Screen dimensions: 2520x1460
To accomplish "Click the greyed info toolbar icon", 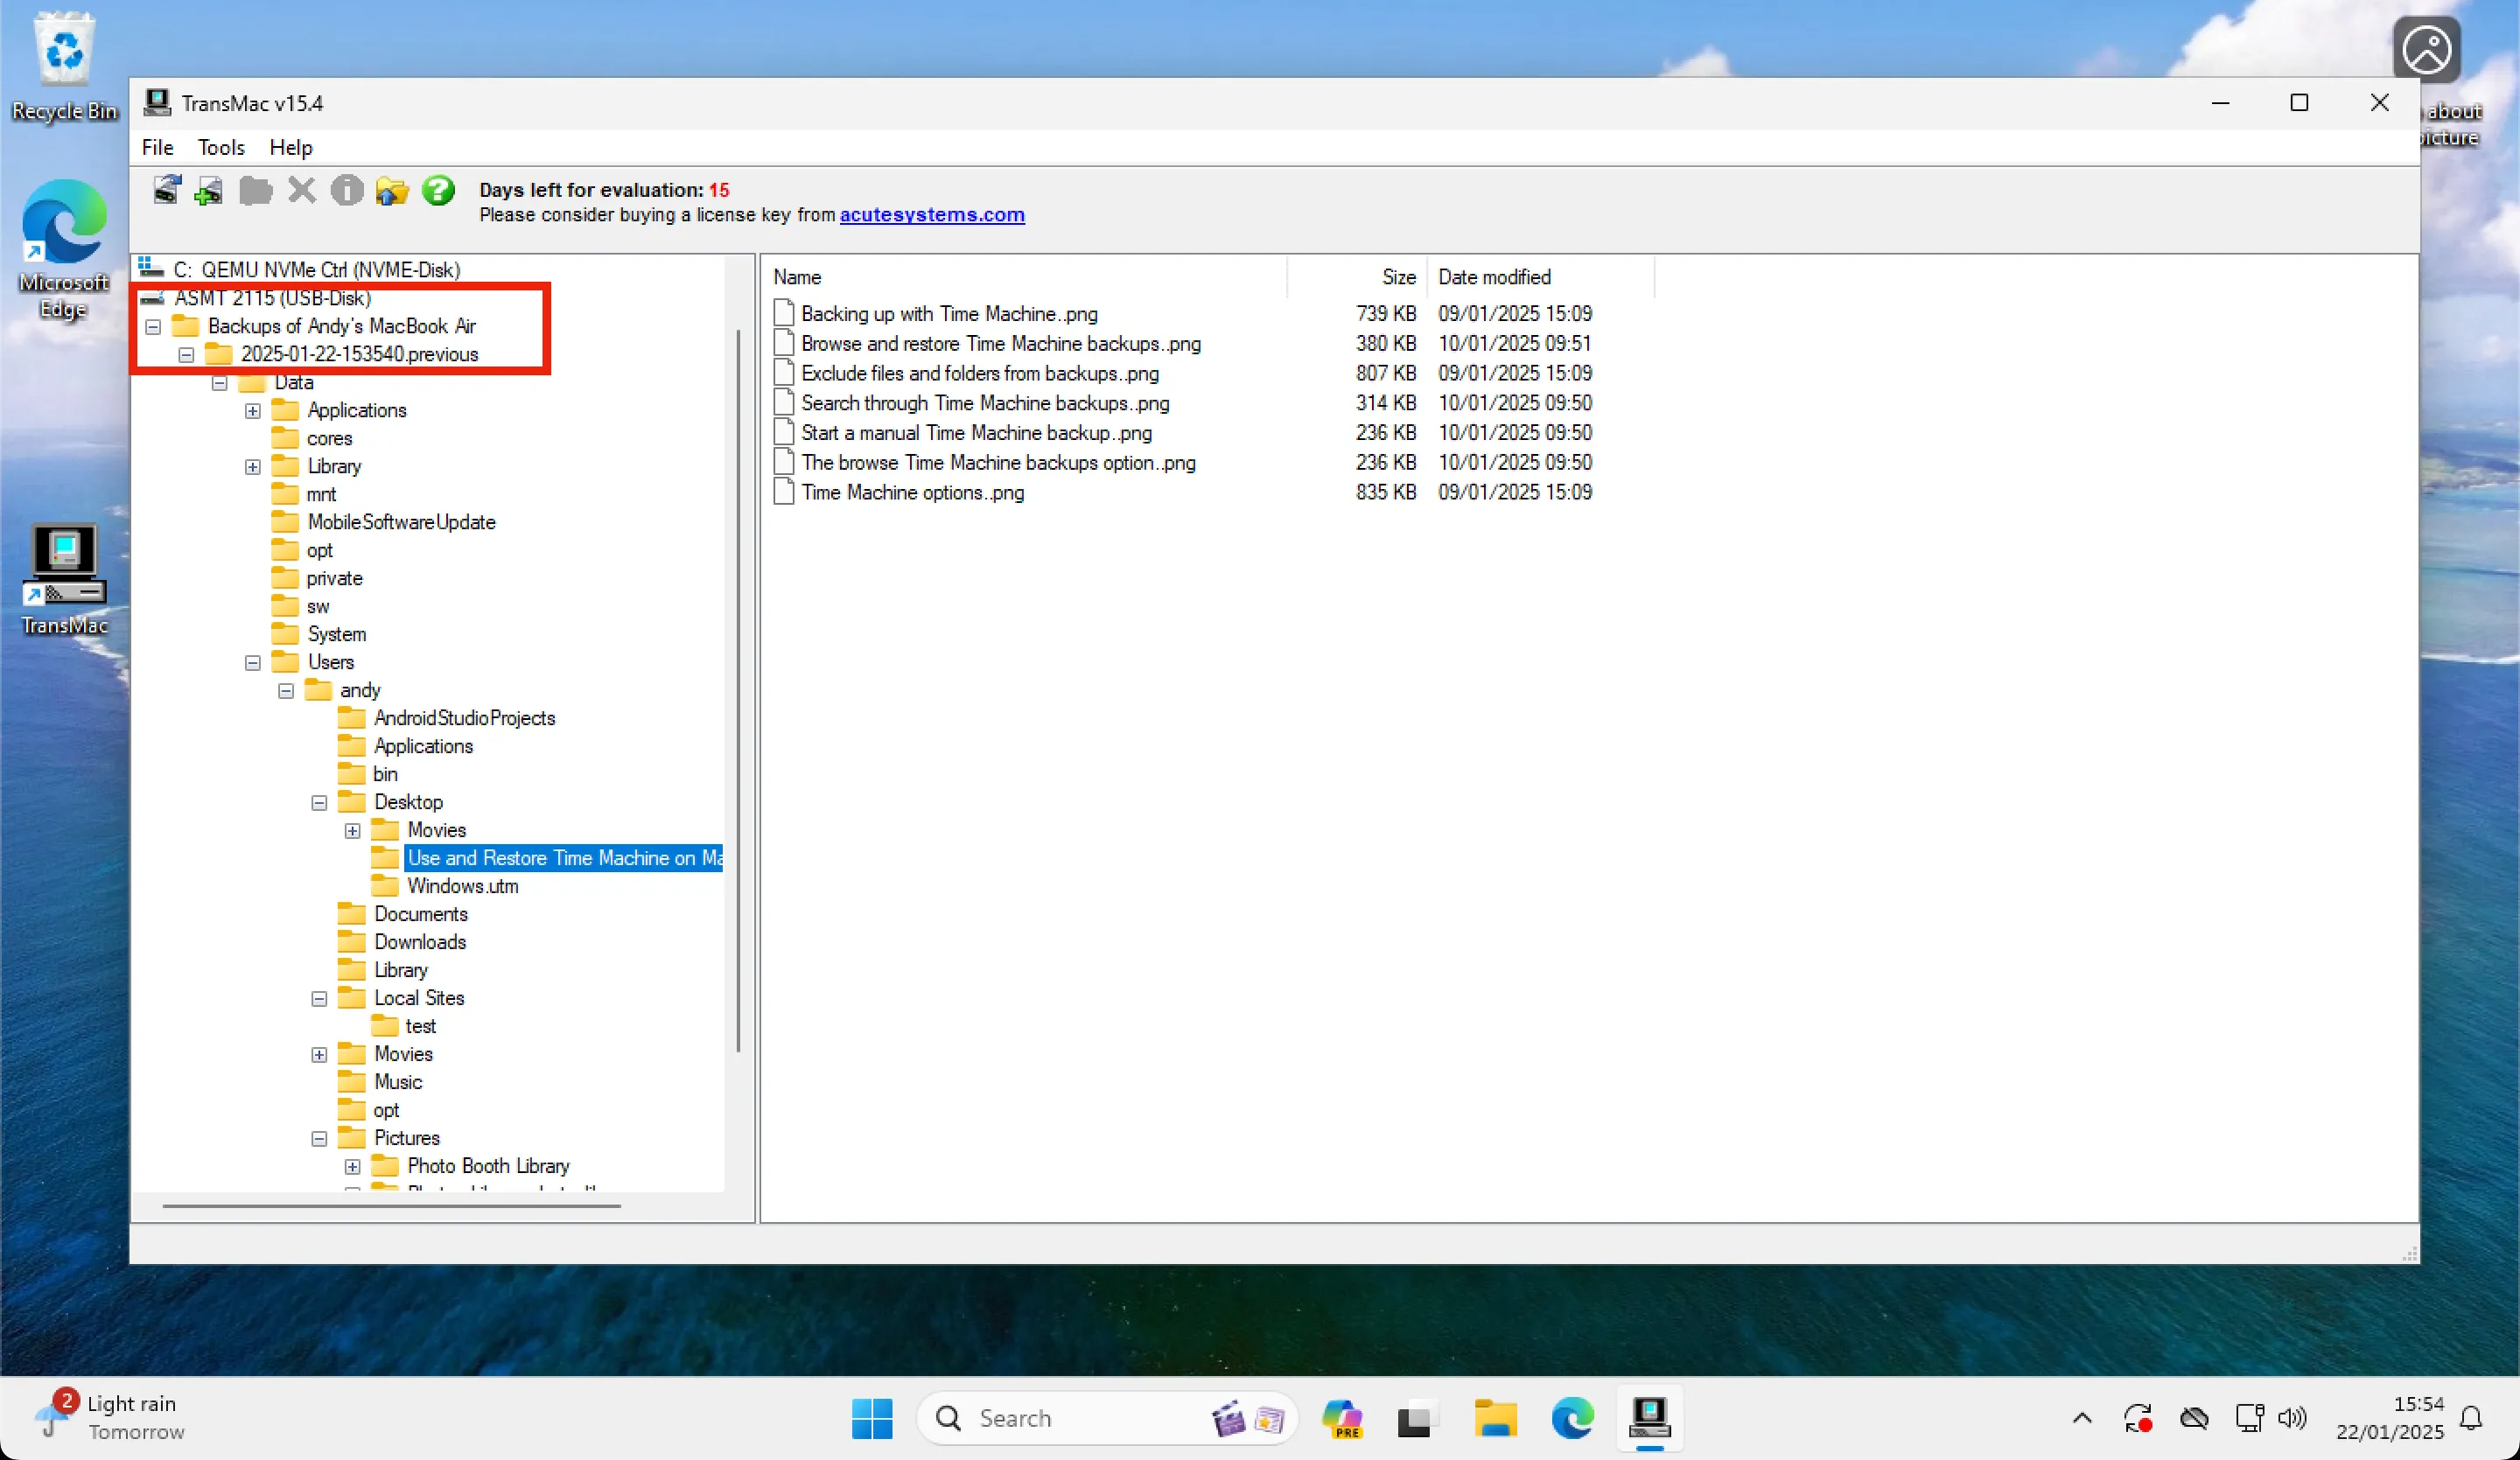I will pyautogui.click(x=347, y=189).
